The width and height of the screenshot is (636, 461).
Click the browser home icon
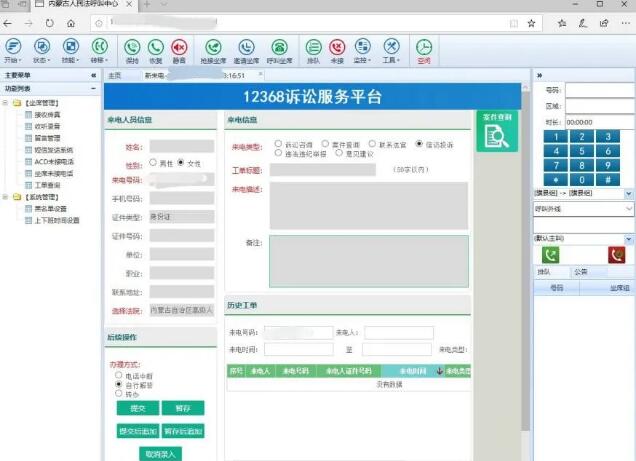pyautogui.click(x=71, y=24)
